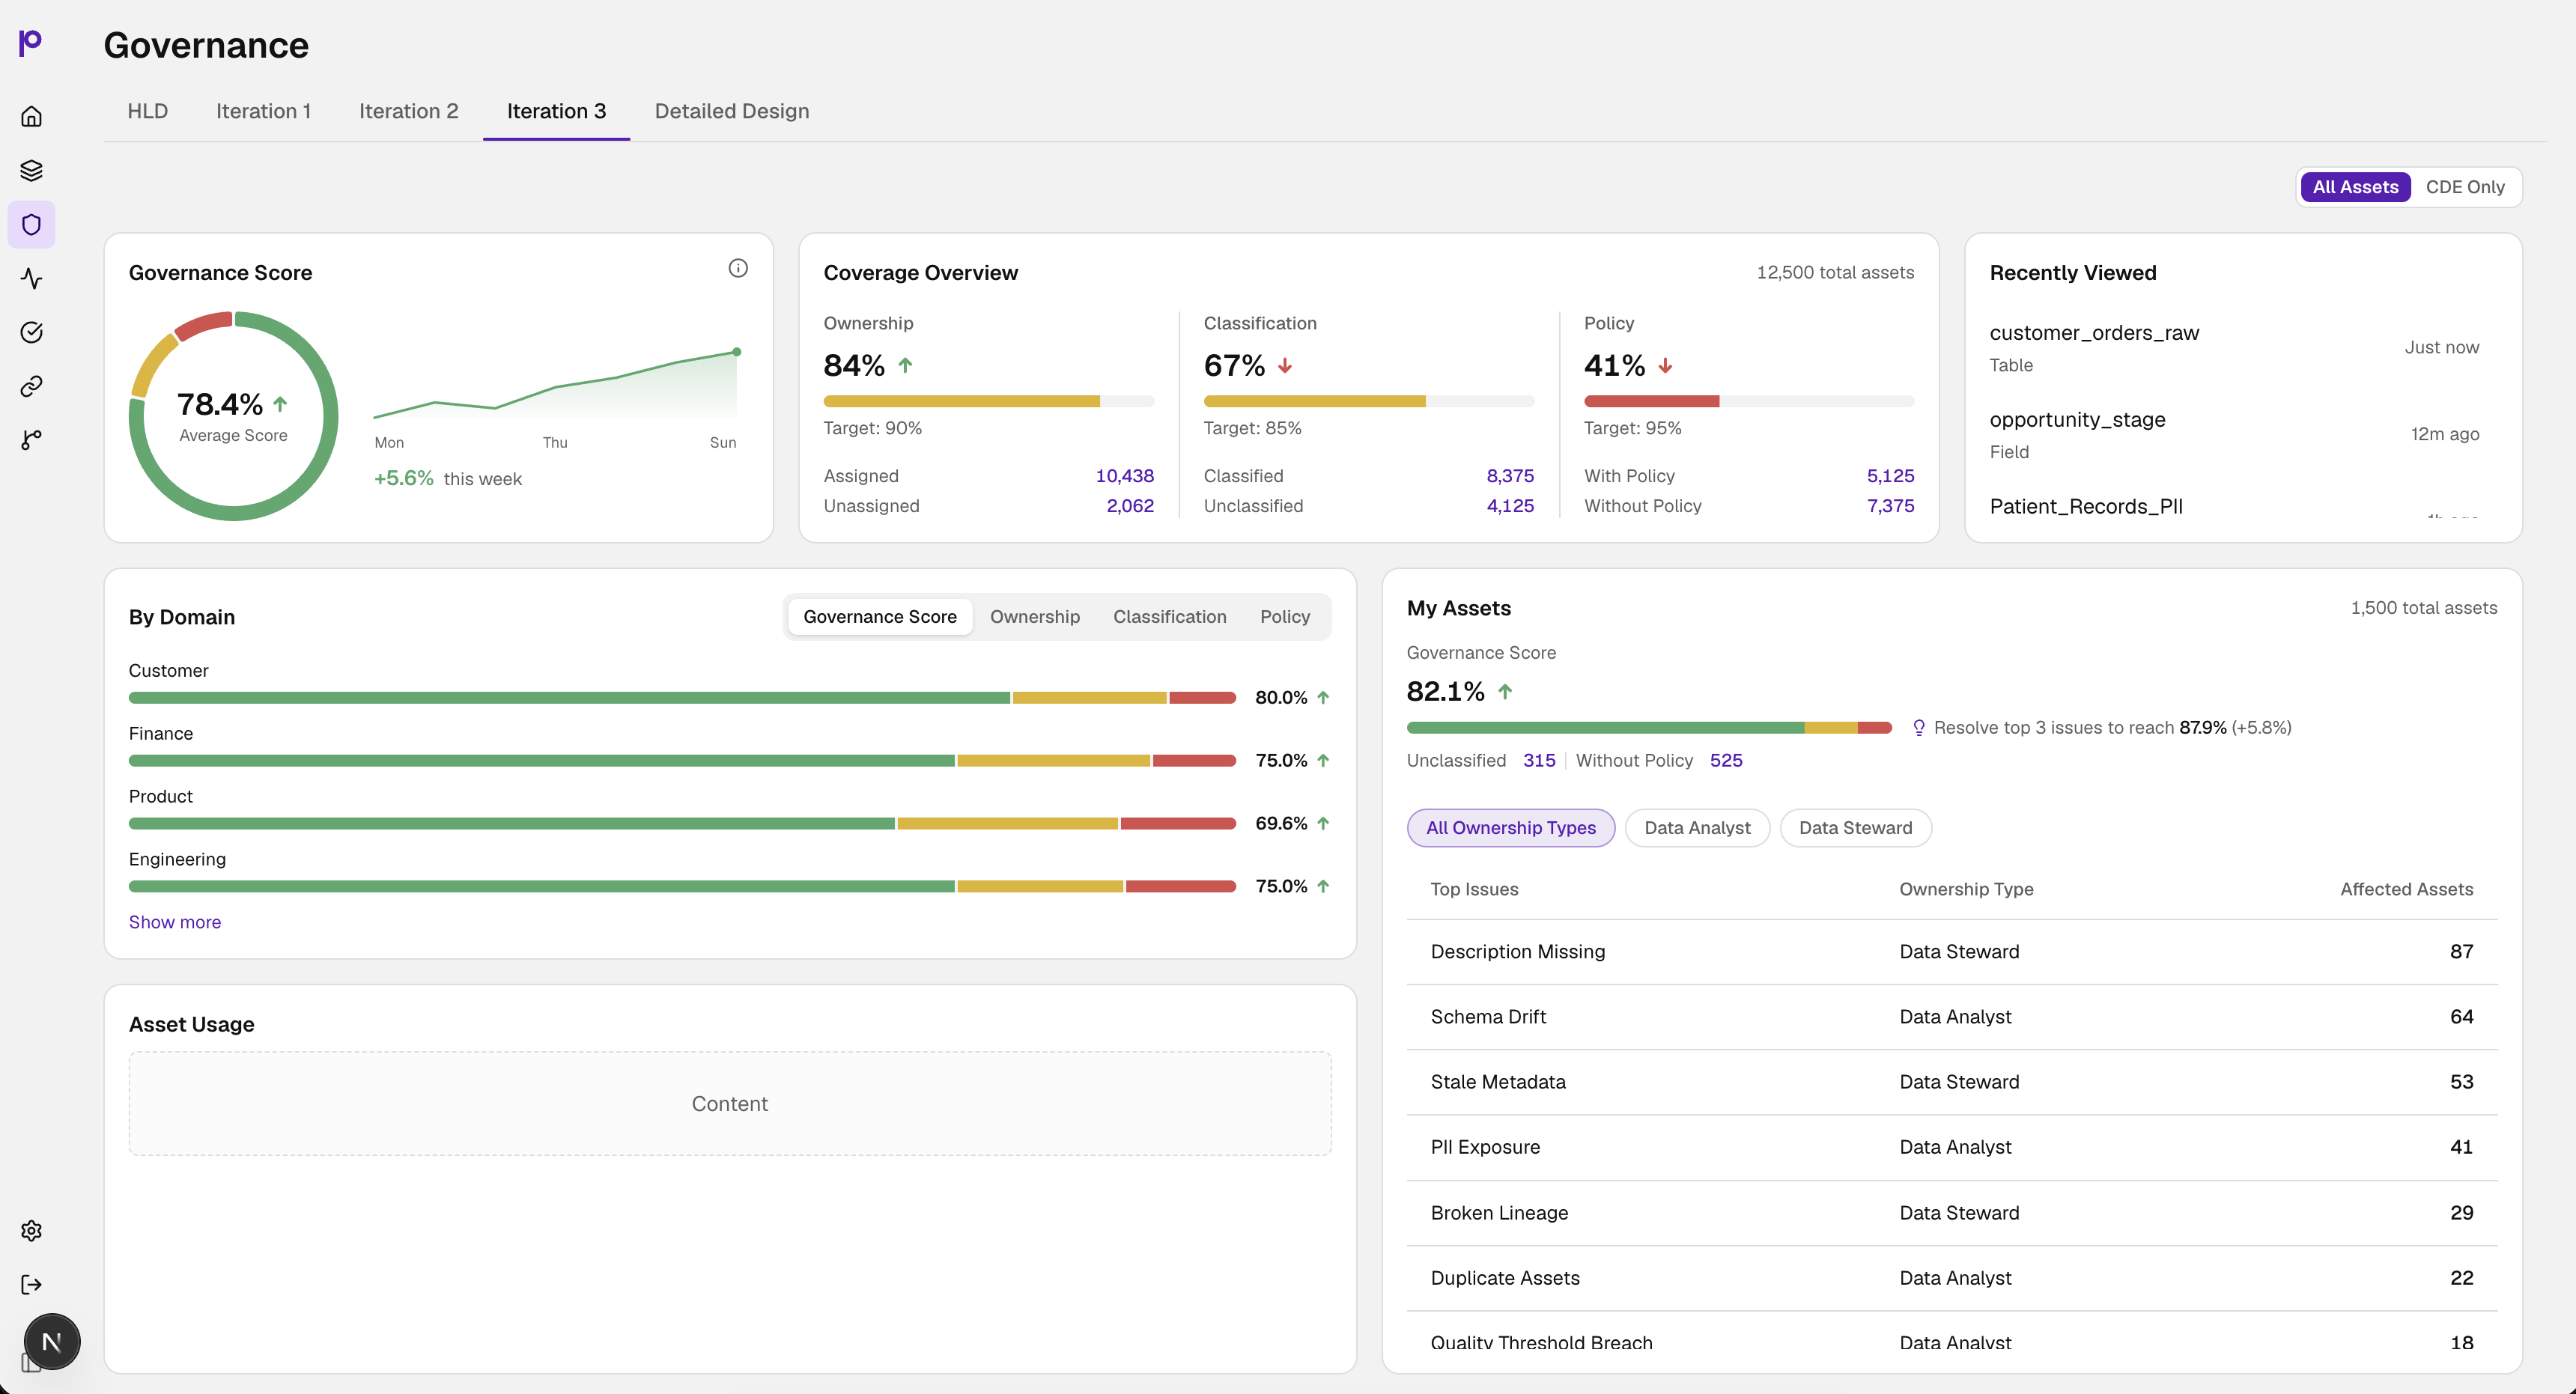Click the Policy 41% down arrow
This screenshot has height=1394, width=2576.
coord(1665,366)
